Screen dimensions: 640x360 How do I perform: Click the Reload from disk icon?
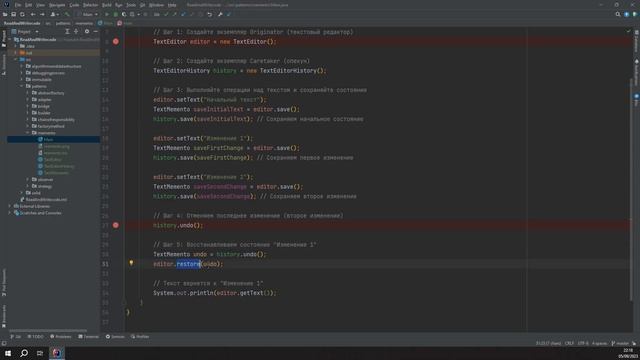click(22, 14)
